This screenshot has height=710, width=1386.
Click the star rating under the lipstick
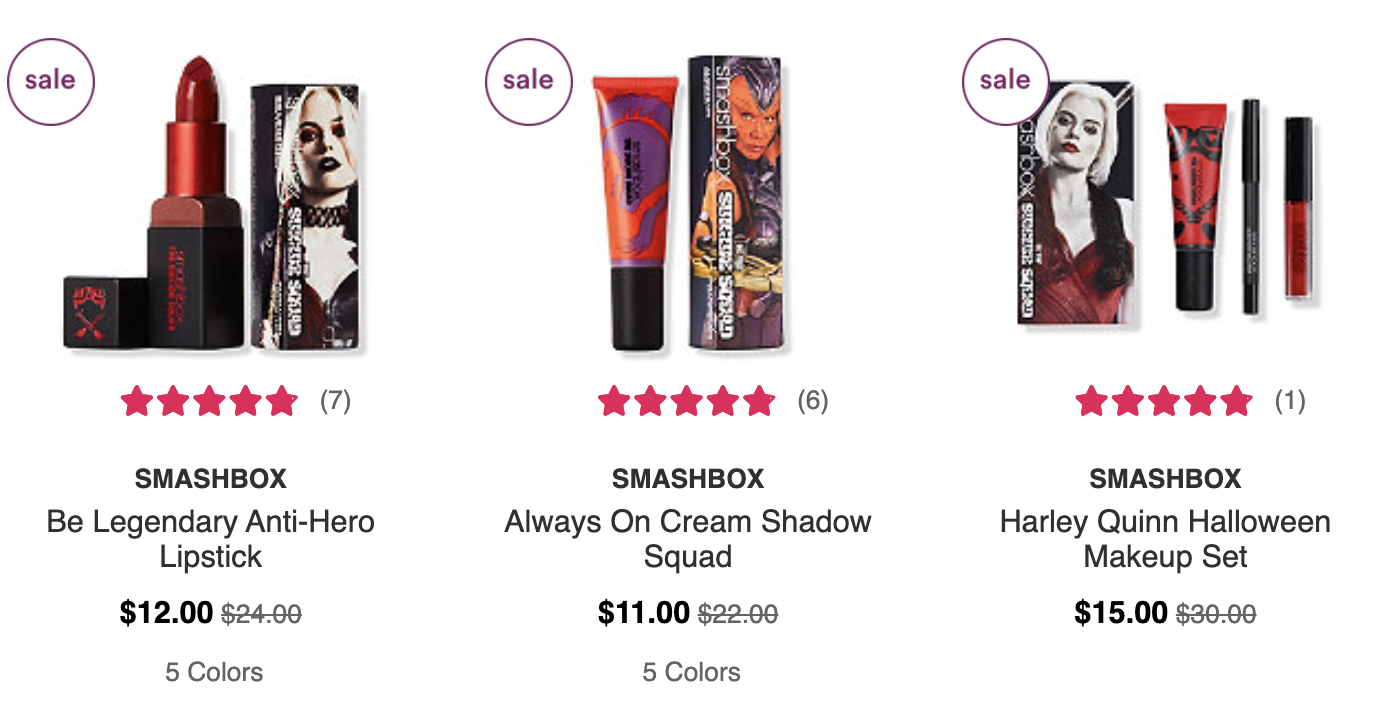pos(209,401)
